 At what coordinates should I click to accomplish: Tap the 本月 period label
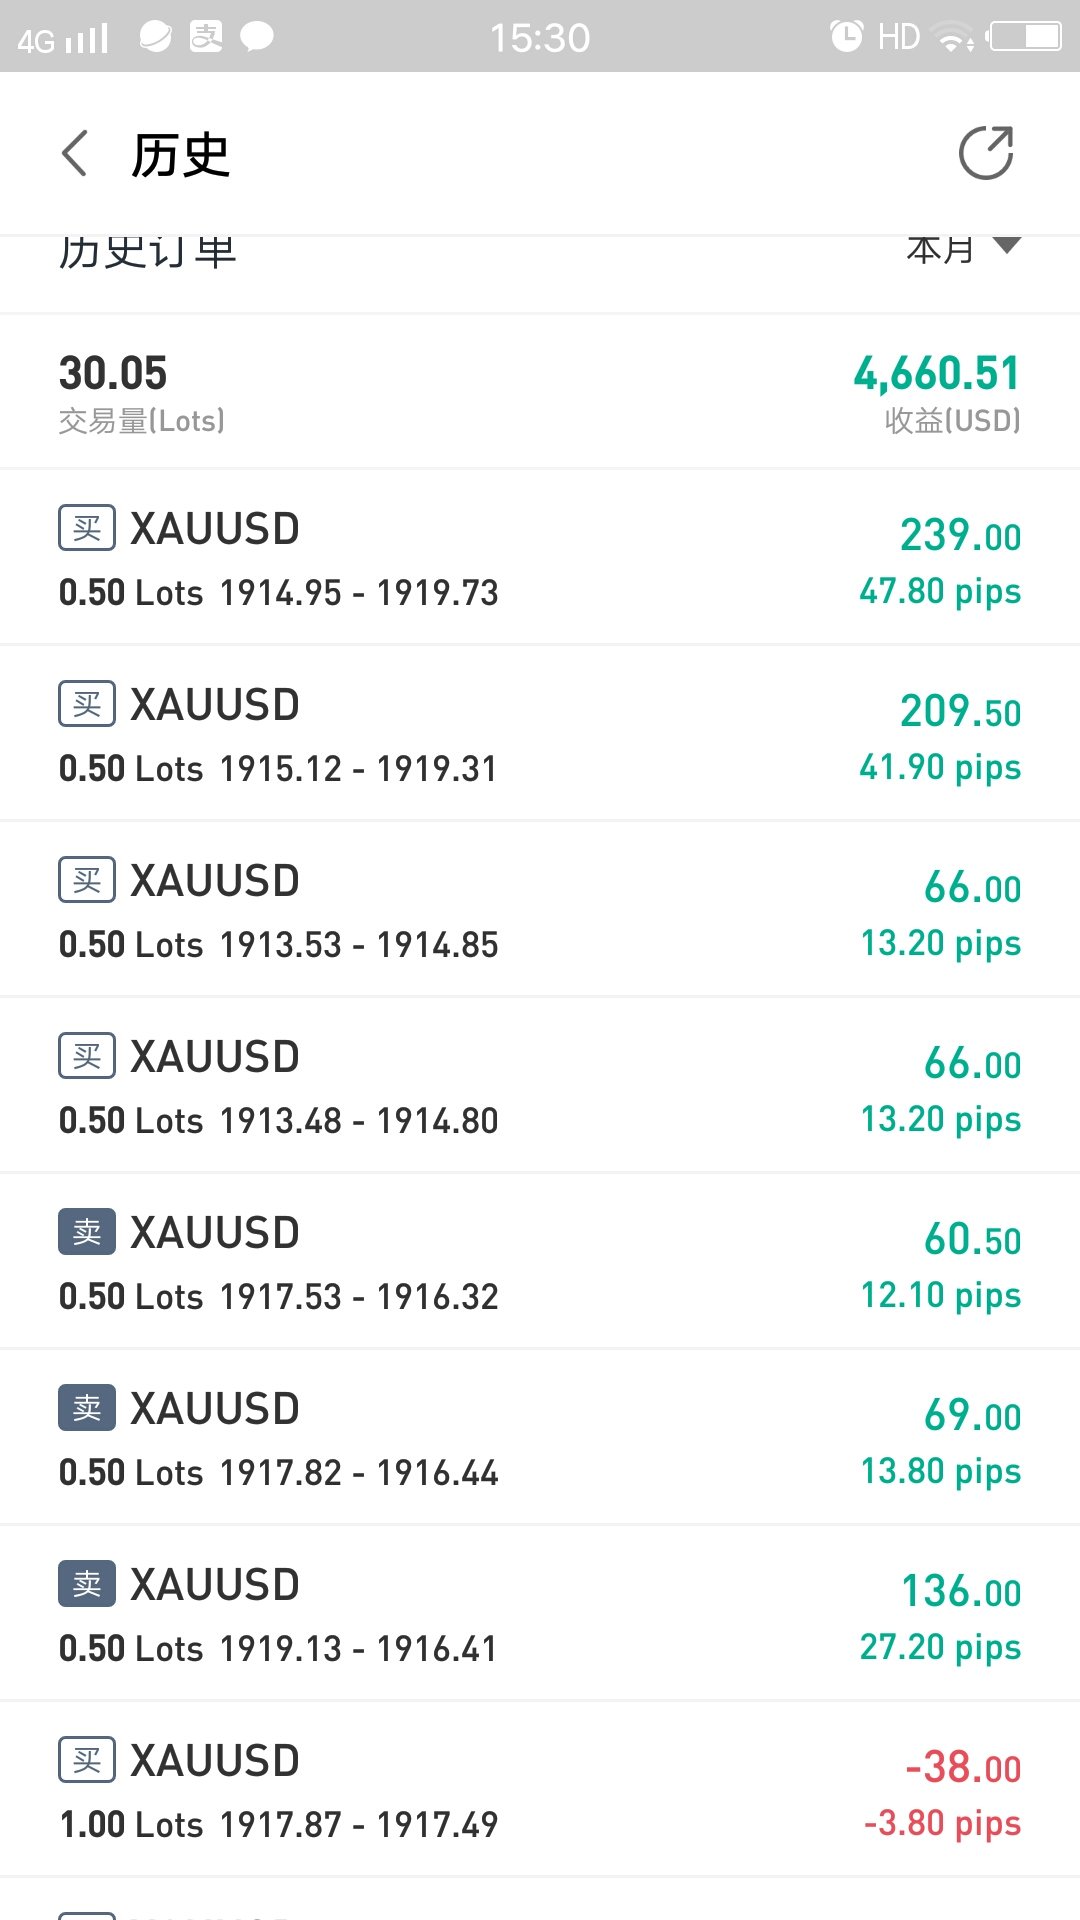(940, 249)
